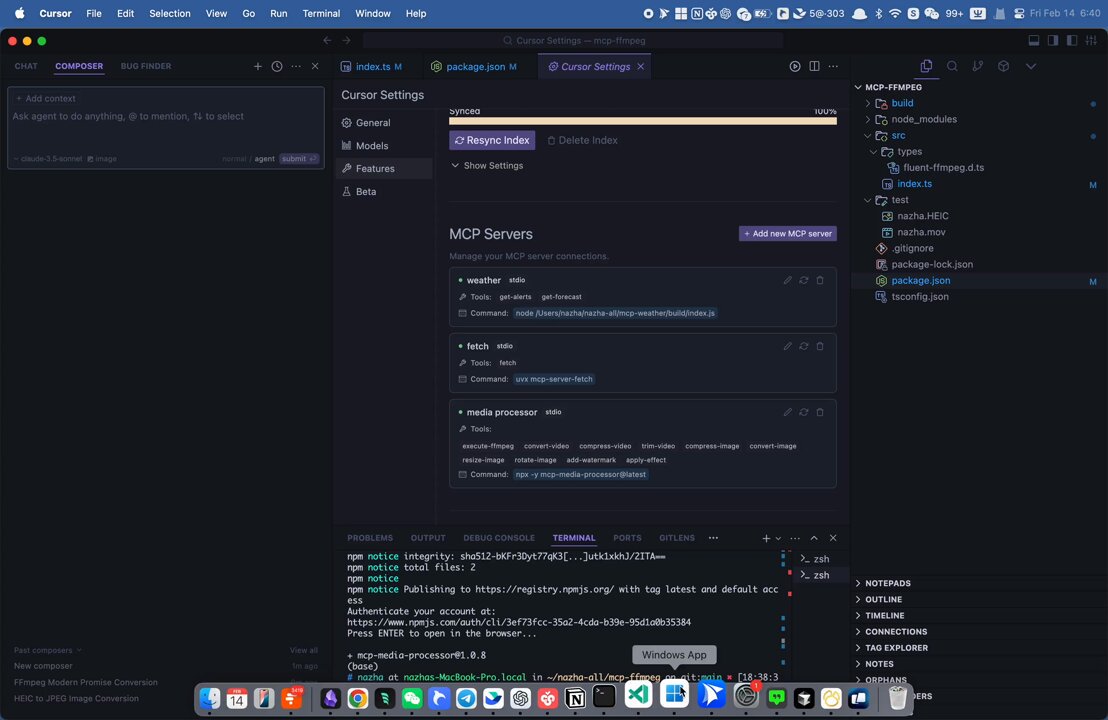Open the index.ts editor tab
The height and width of the screenshot is (720, 1108).
(x=372, y=66)
